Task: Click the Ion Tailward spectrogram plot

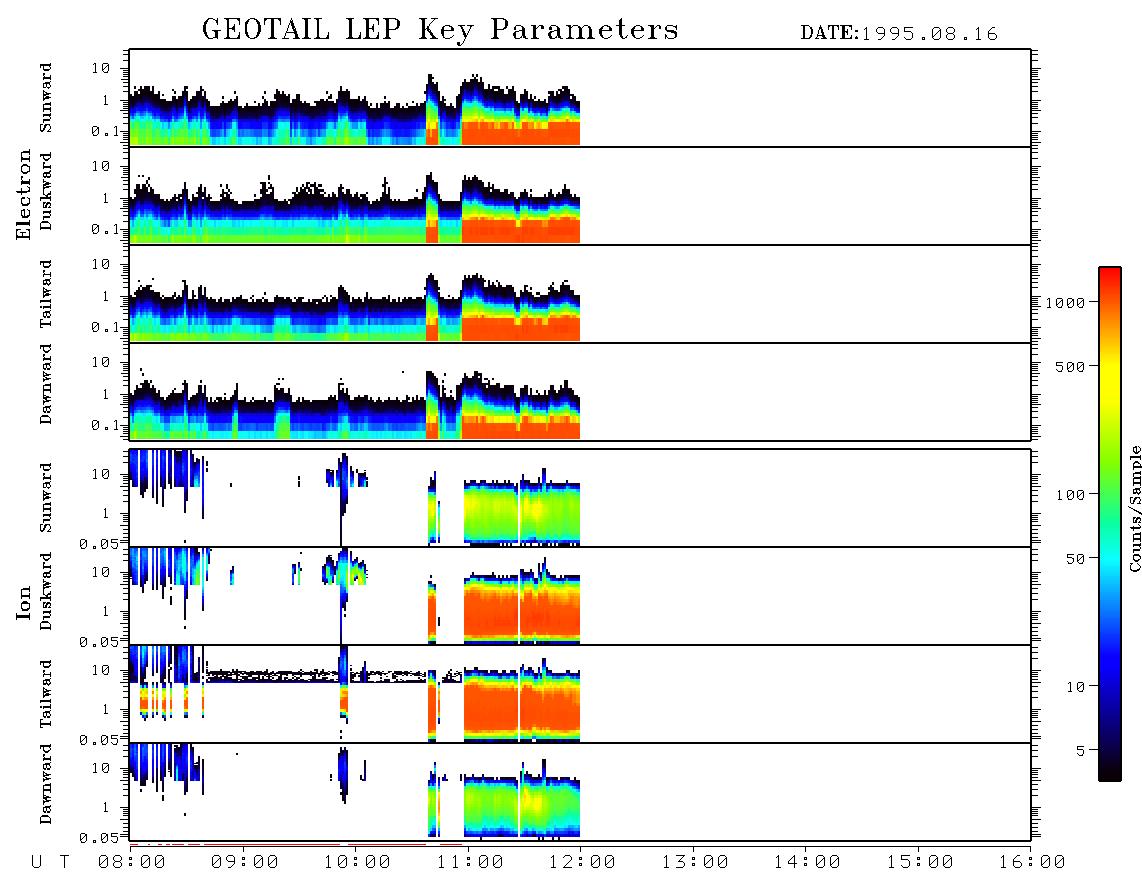Action: (580, 694)
